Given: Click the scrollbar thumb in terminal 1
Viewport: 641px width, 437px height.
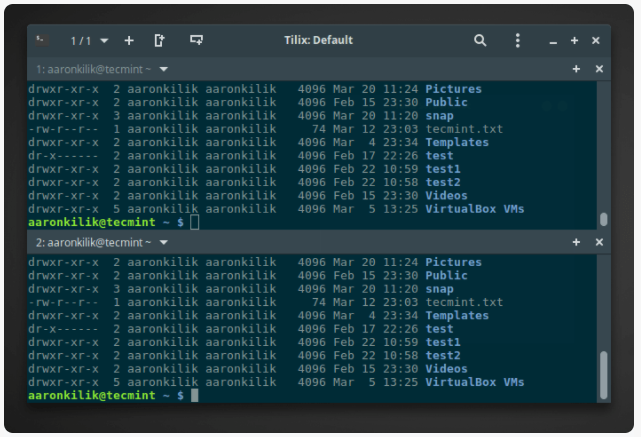Looking at the screenshot, I should point(603,219).
